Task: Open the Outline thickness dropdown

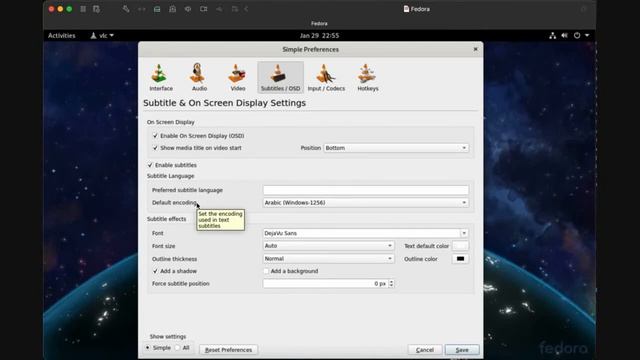Action: point(329,259)
